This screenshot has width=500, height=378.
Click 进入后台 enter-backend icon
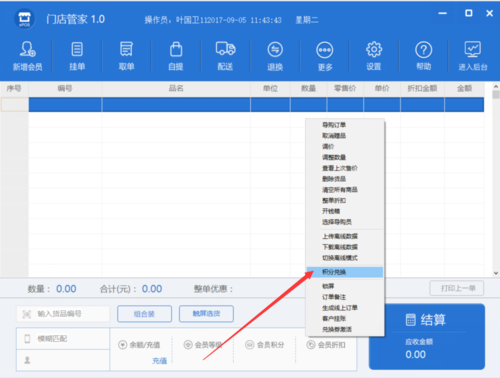pyautogui.click(x=473, y=49)
